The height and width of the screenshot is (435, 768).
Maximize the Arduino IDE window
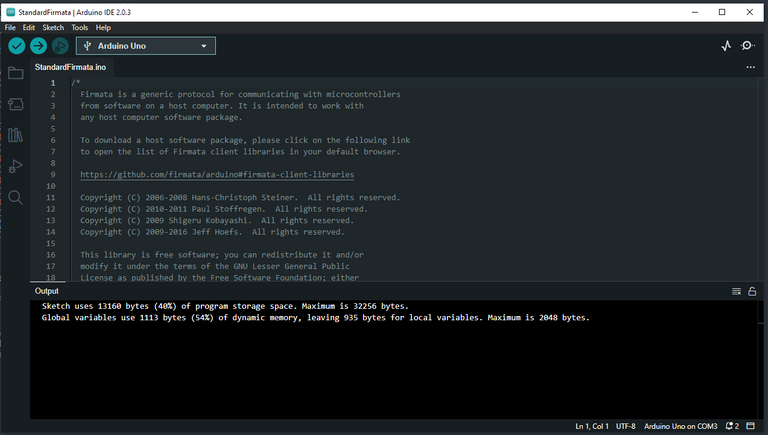tap(722, 12)
